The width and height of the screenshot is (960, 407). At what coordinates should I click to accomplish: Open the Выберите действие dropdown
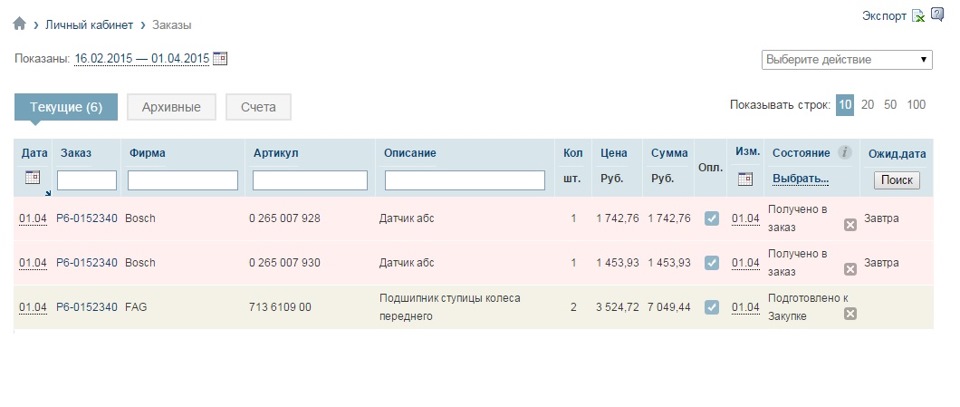(x=847, y=60)
